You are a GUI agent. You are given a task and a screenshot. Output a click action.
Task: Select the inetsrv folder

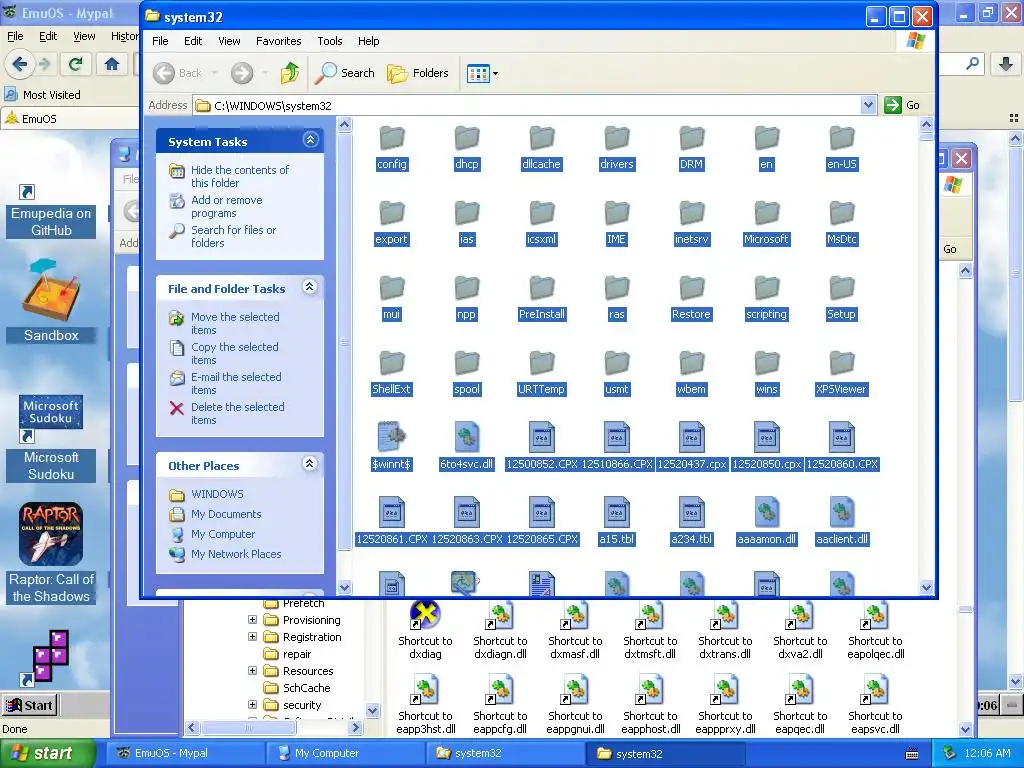pyautogui.click(x=691, y=223)
